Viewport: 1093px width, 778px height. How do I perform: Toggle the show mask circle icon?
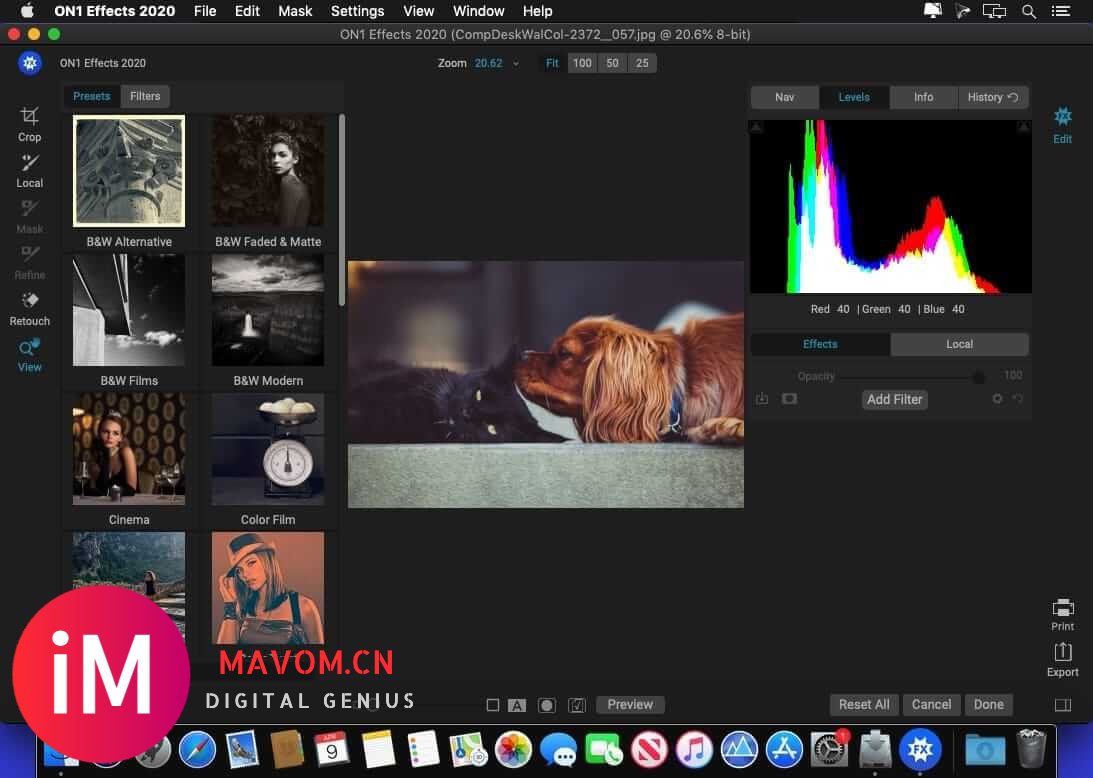click(546, 705)
